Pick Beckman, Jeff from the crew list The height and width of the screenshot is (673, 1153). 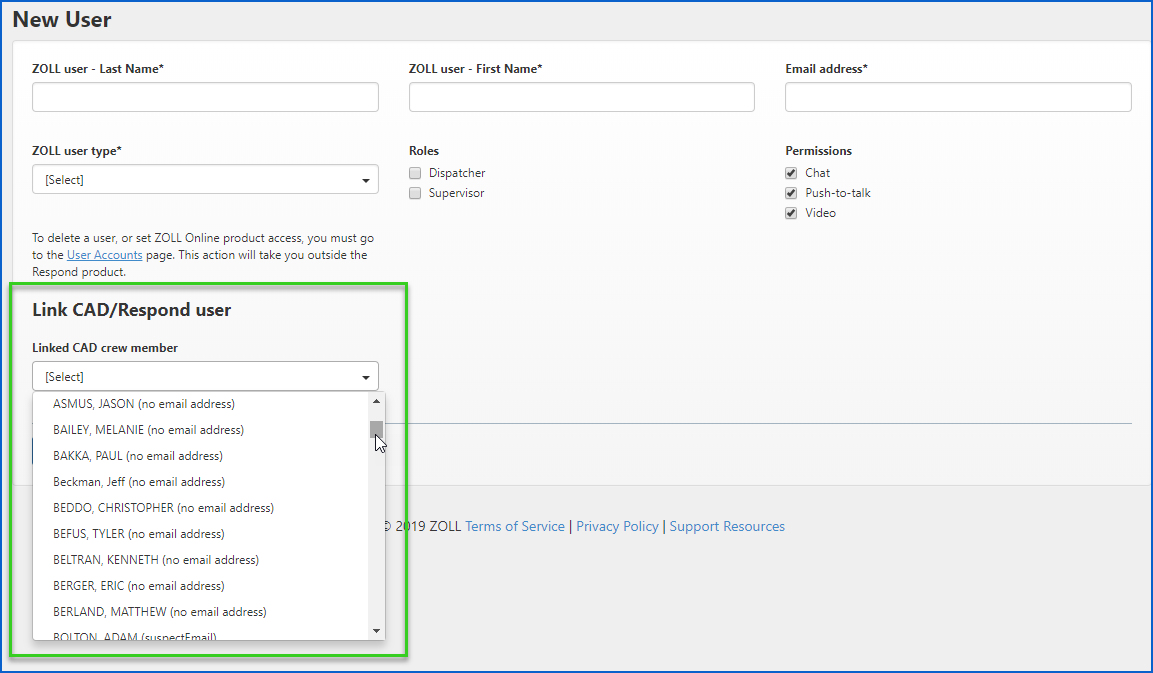(139, 482)
